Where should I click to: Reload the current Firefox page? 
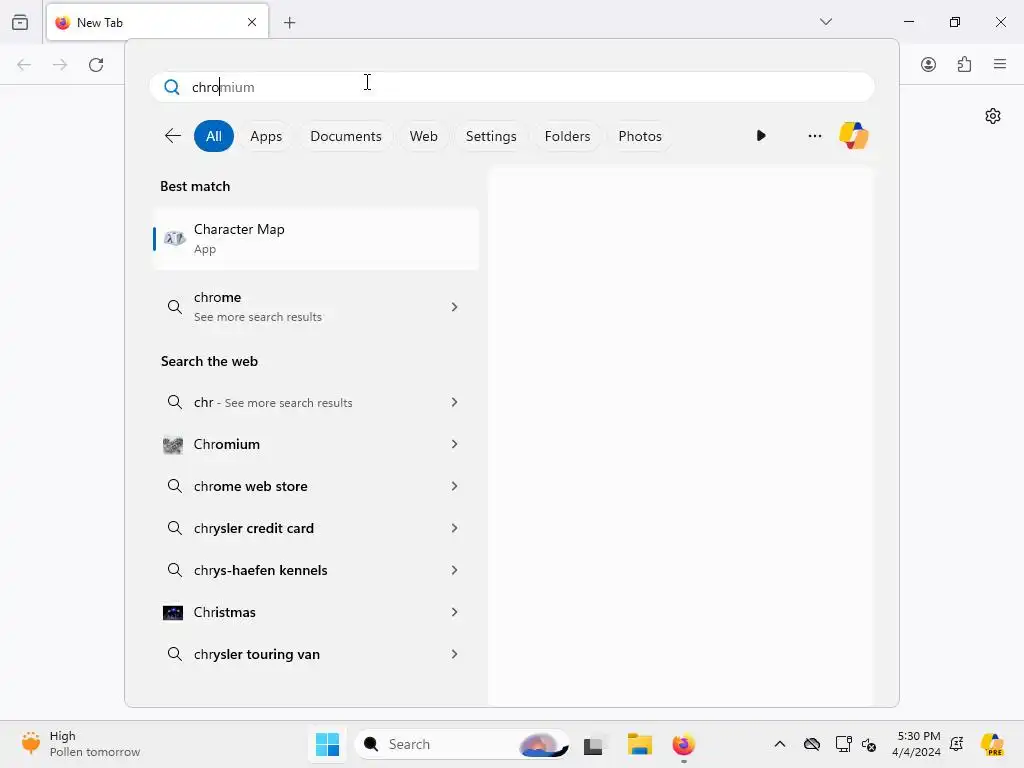(96, 65)
